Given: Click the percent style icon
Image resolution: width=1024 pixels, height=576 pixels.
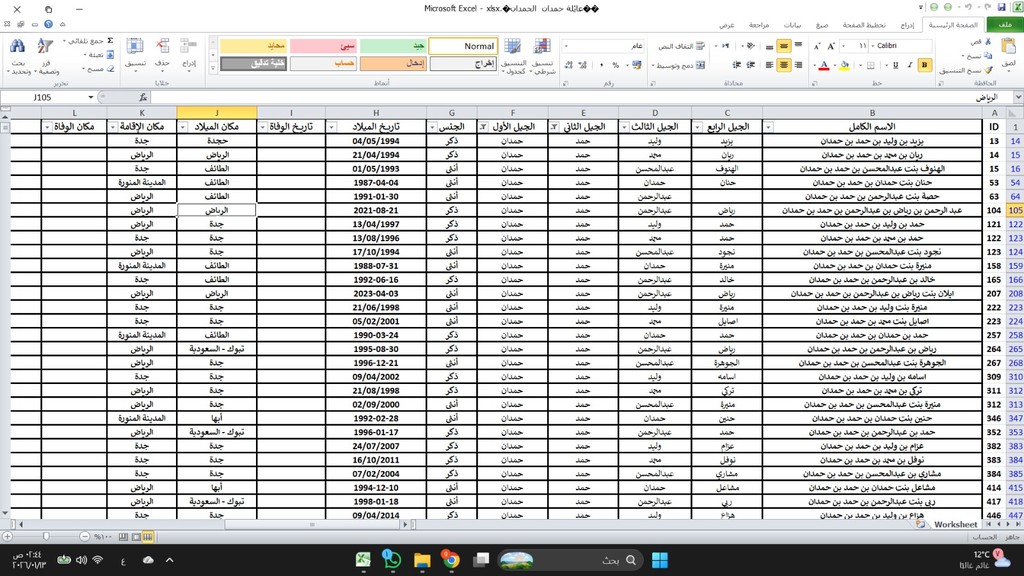Looking at the screenshot, I should click(615, 65).
